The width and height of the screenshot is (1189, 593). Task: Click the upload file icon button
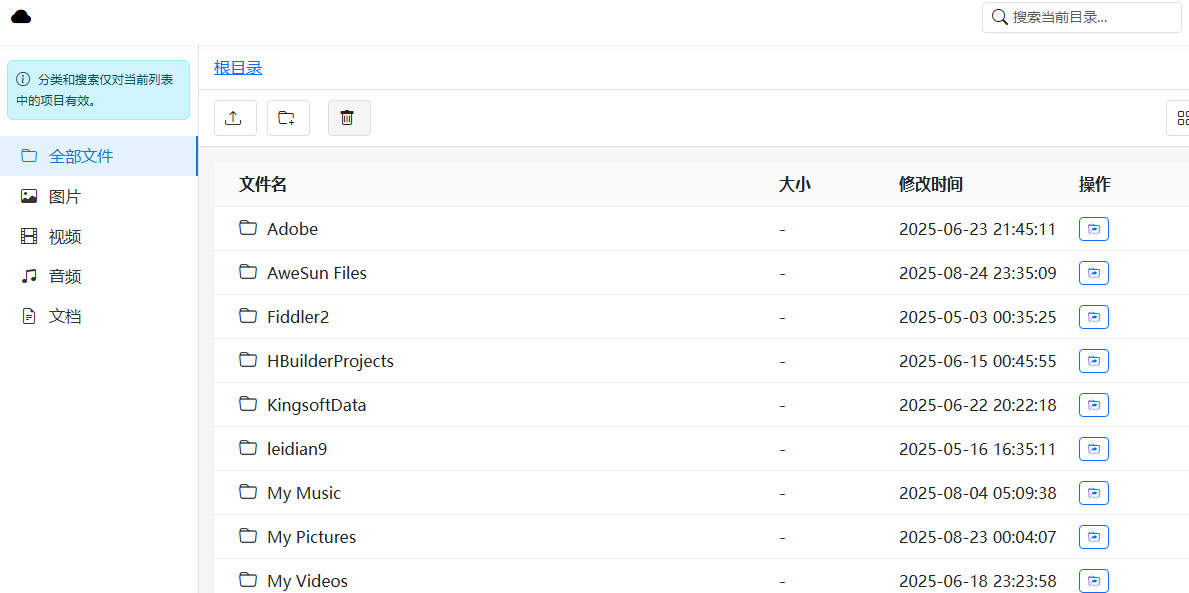pos(234,118)
